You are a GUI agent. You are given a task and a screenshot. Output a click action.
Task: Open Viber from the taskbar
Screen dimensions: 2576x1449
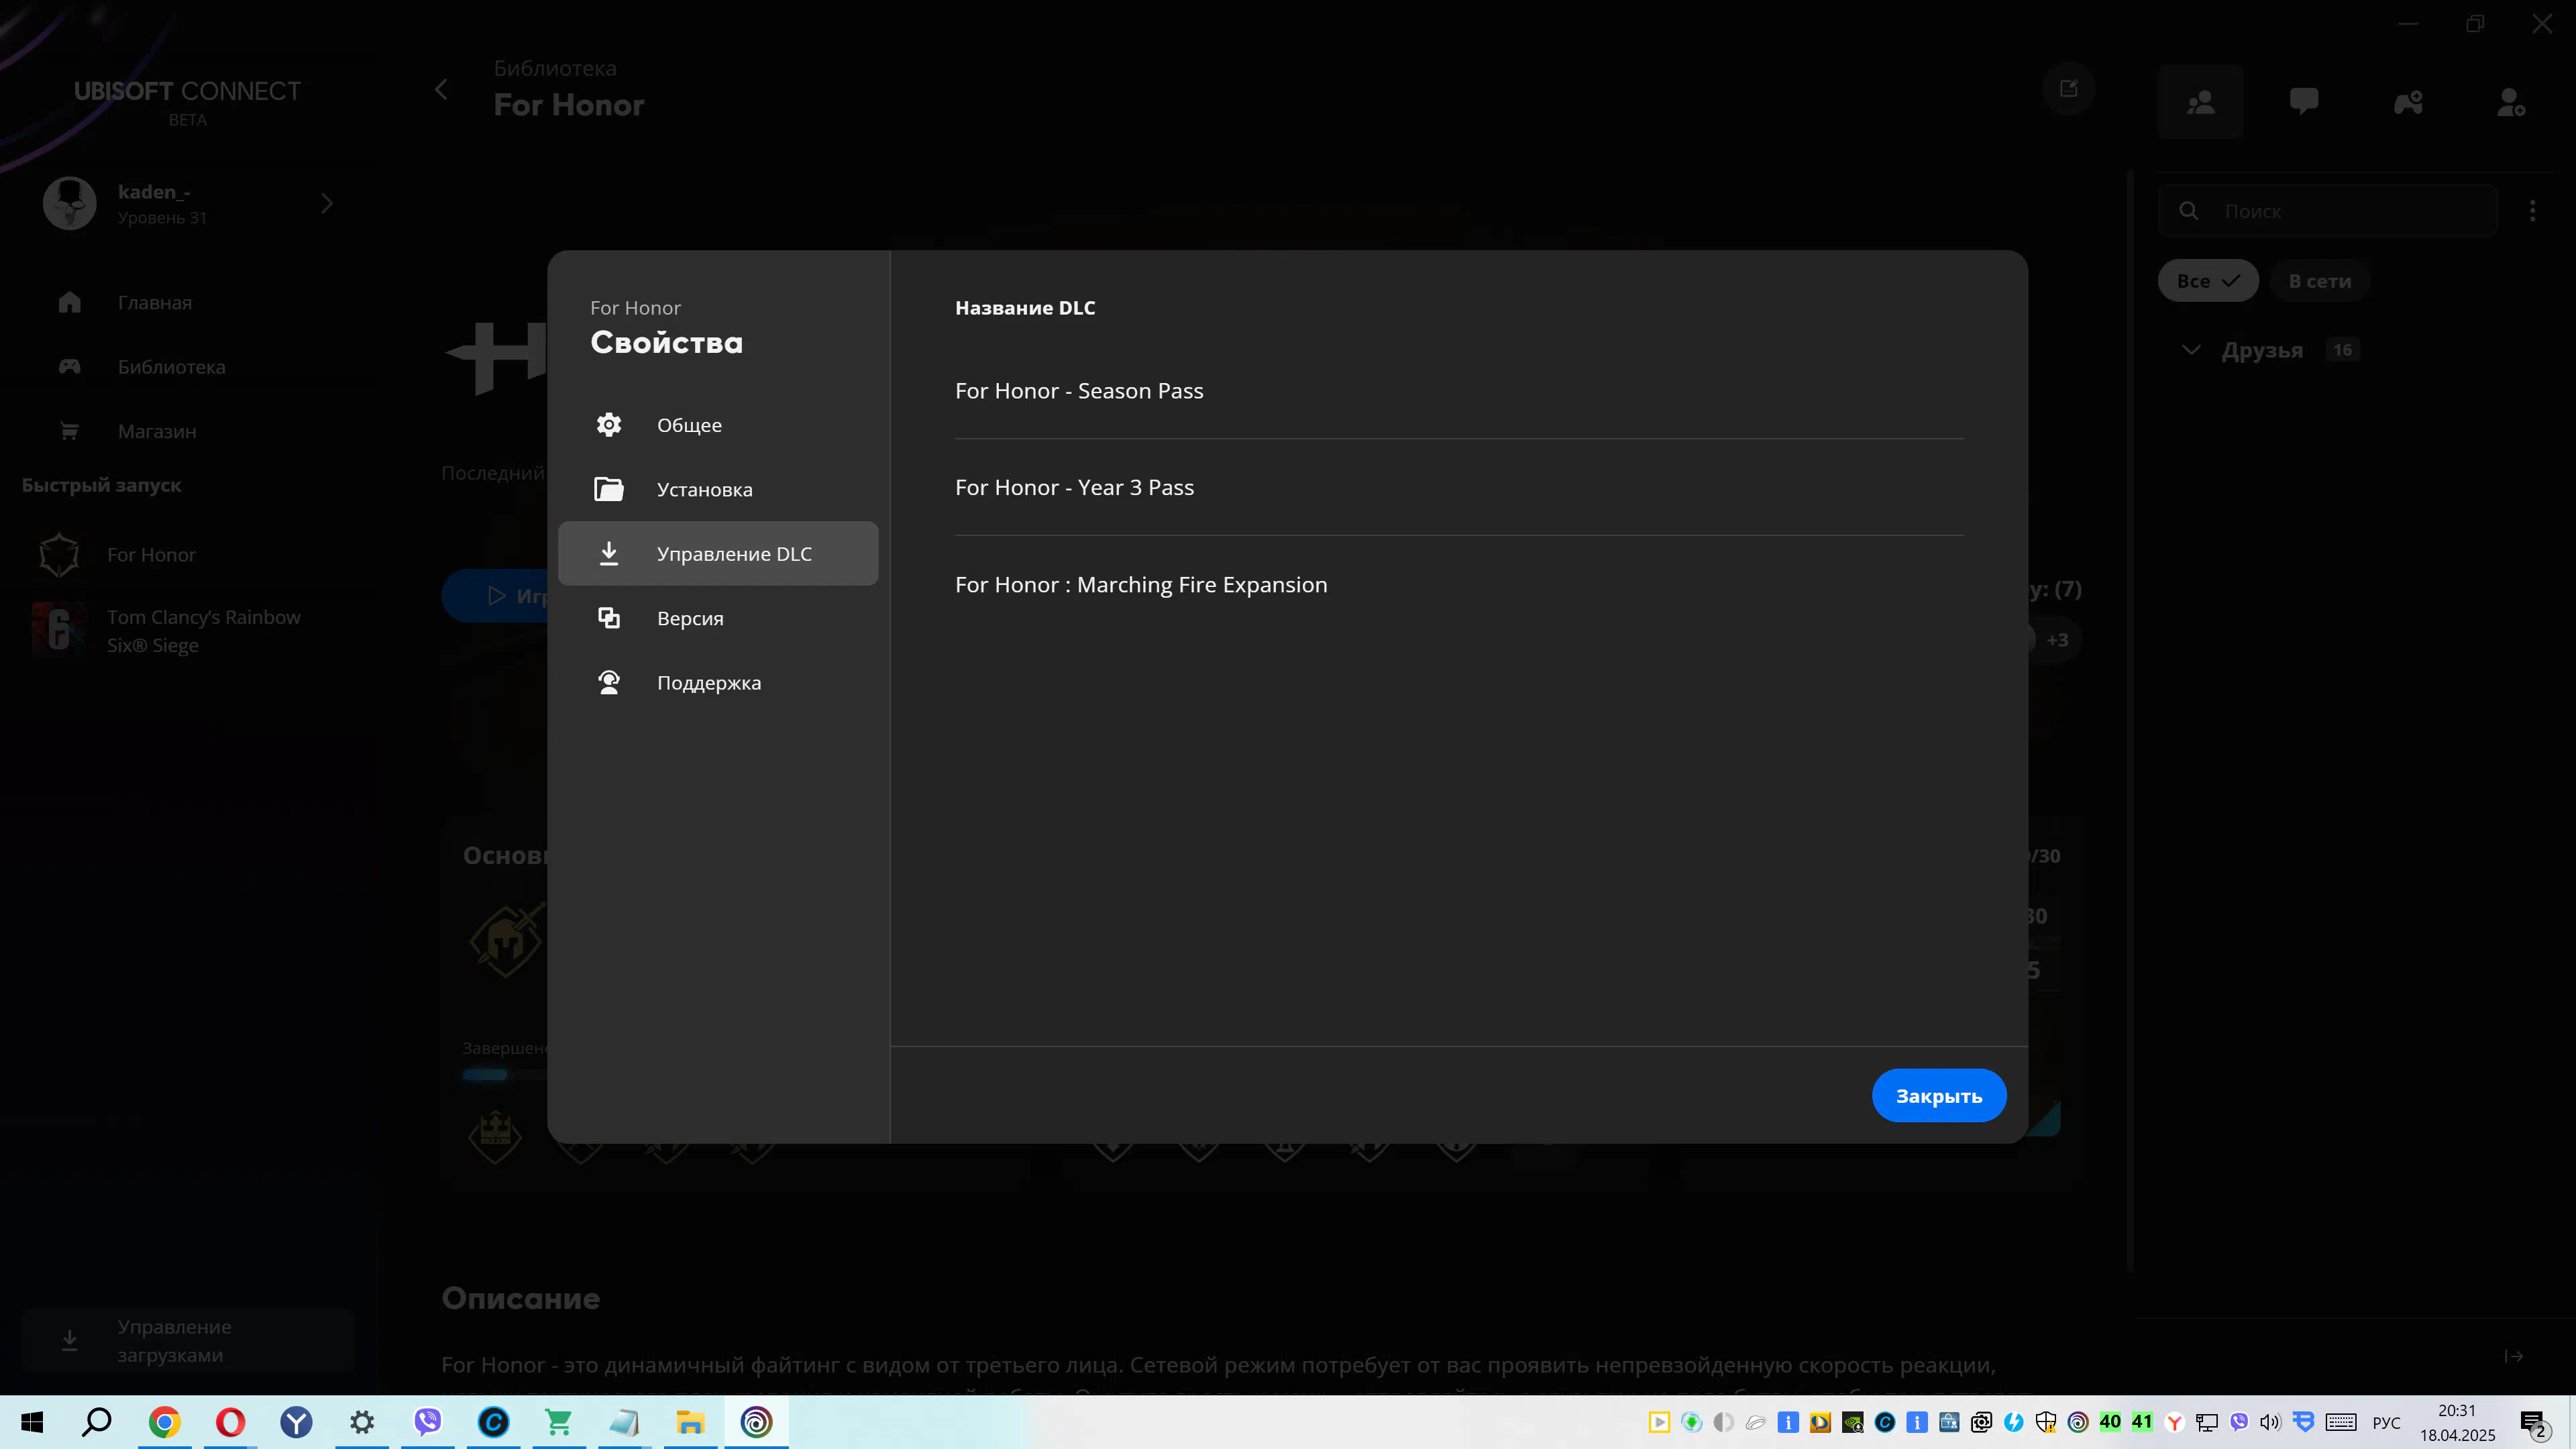coord(428,1422)
